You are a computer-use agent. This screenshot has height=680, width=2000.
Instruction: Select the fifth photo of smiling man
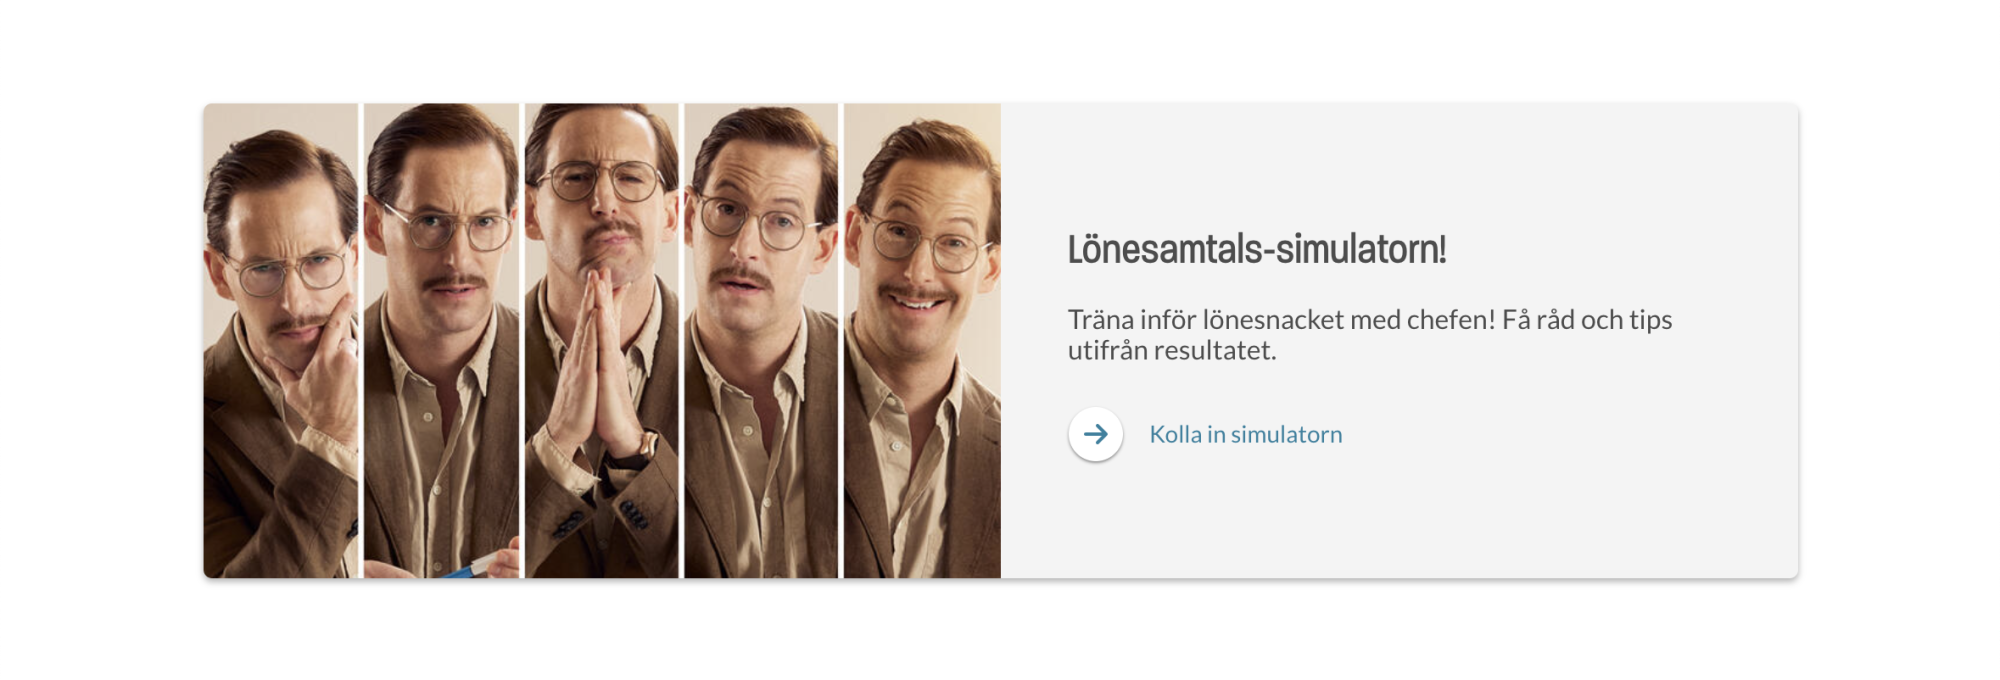pyautogui.click(x=922, y=340)
